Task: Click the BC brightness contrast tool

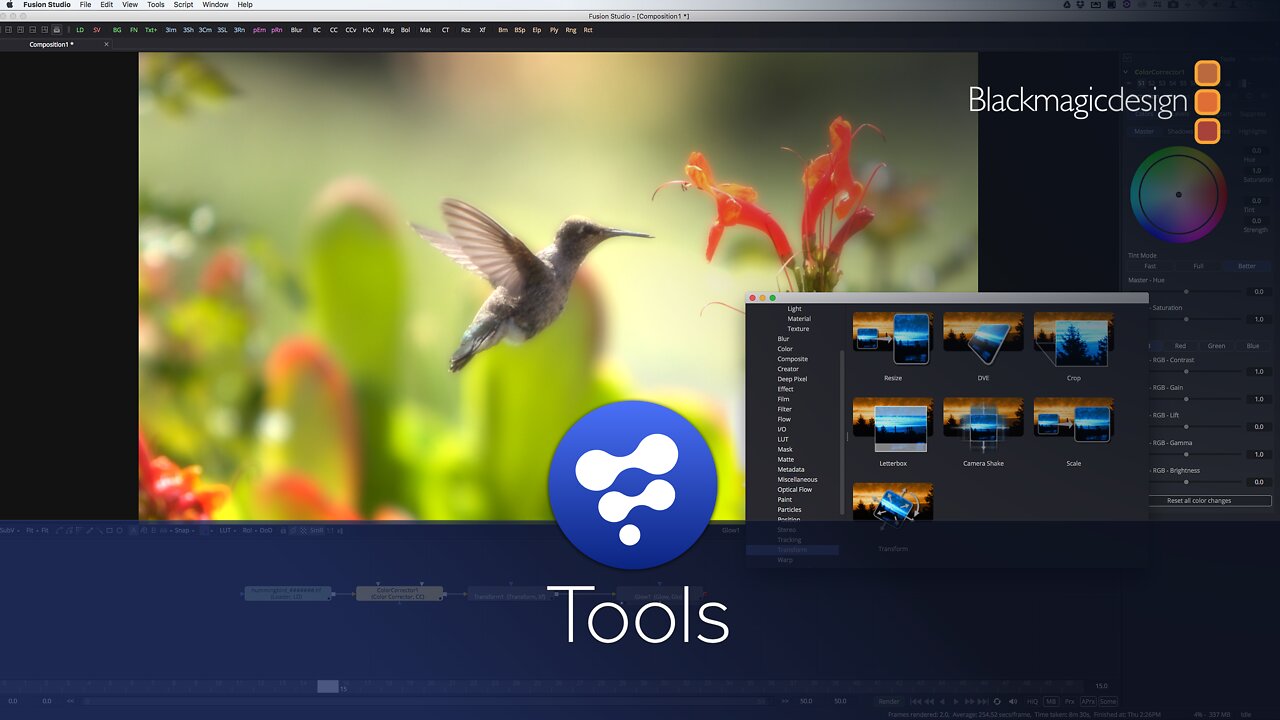Action: tap(317, 30)
